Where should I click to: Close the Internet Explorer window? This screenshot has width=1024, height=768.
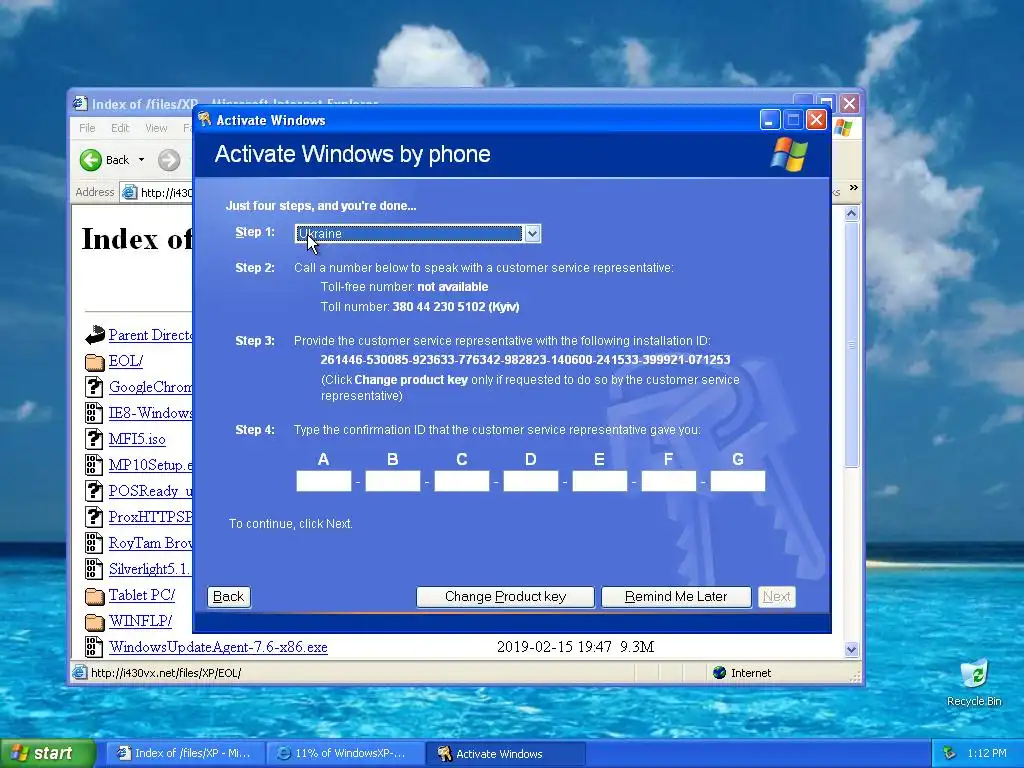[849, 104]
